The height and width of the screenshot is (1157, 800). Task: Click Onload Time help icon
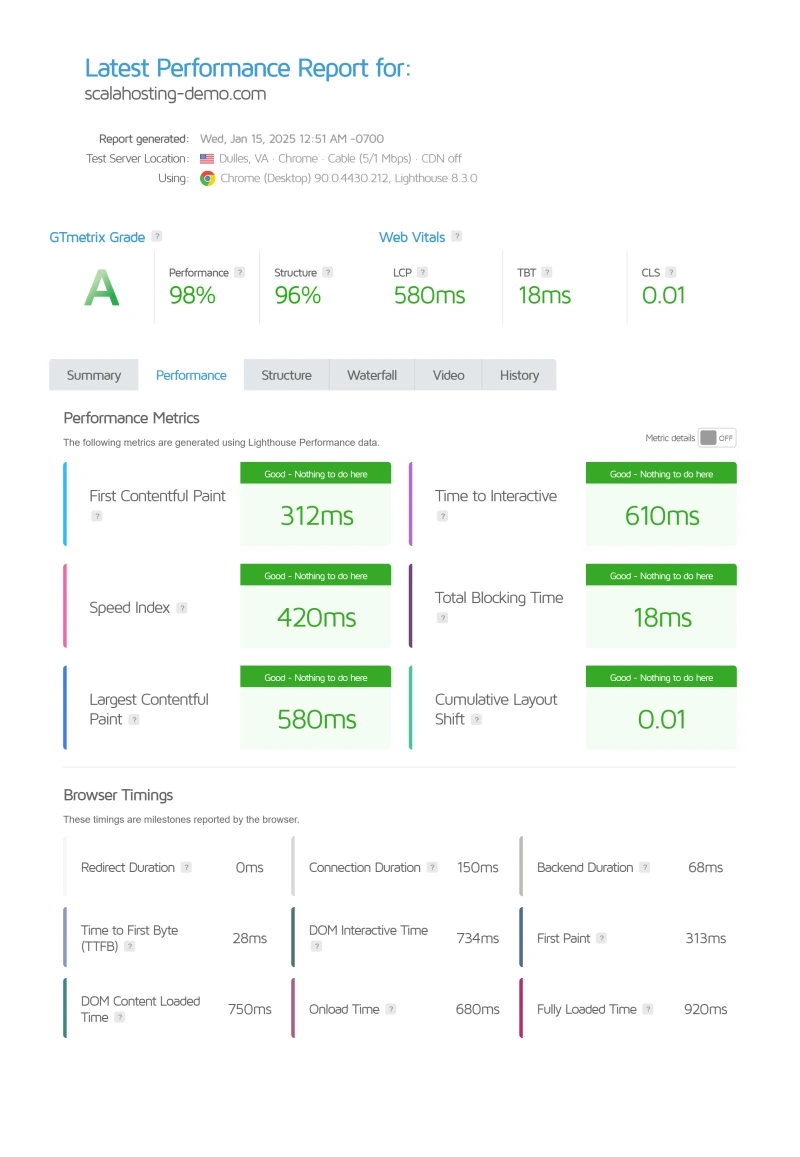point(391,1009)
